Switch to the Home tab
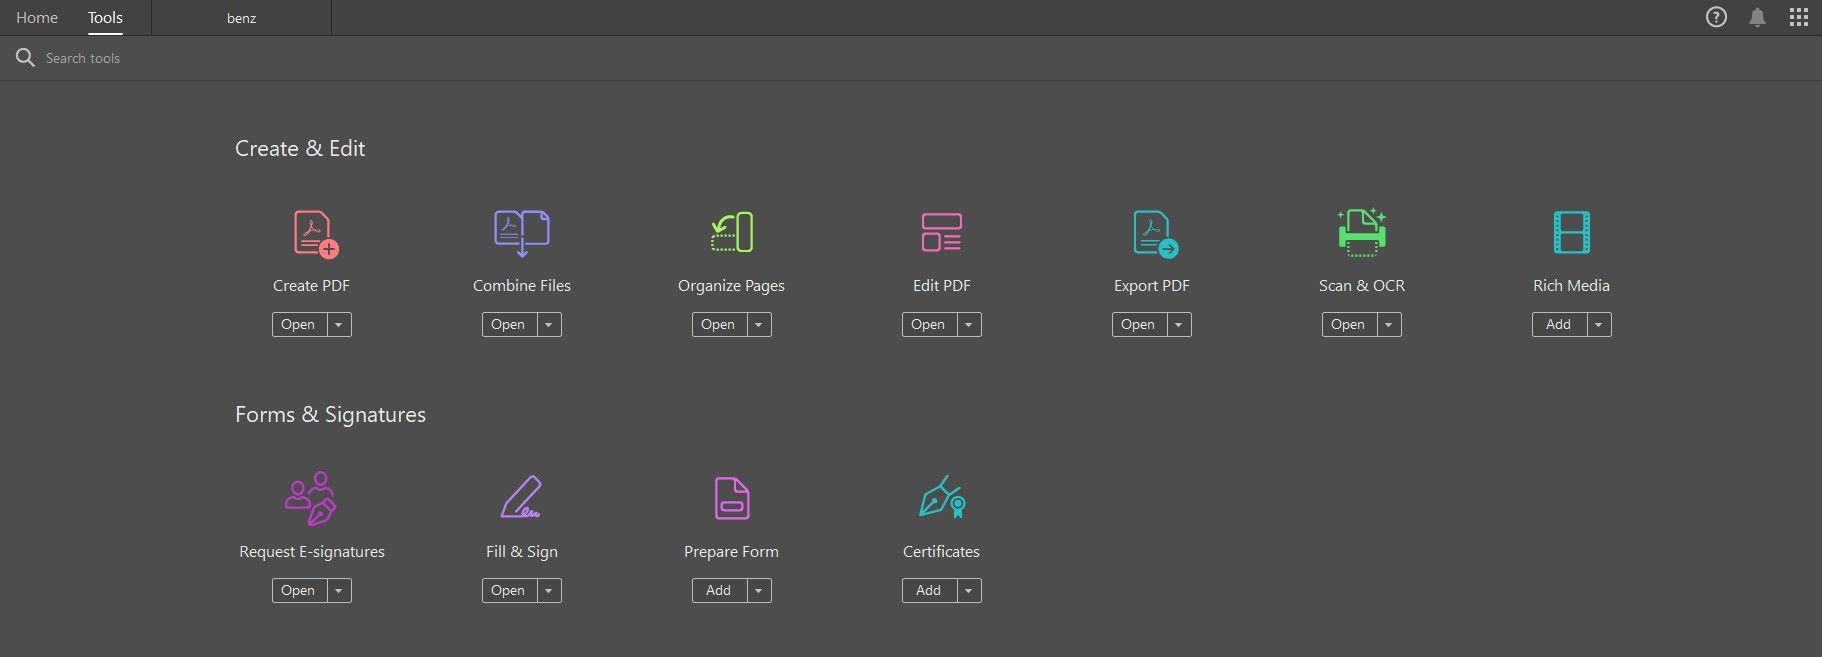The height and width of the screenshot is (657, 1822). [x=37, y=17]
